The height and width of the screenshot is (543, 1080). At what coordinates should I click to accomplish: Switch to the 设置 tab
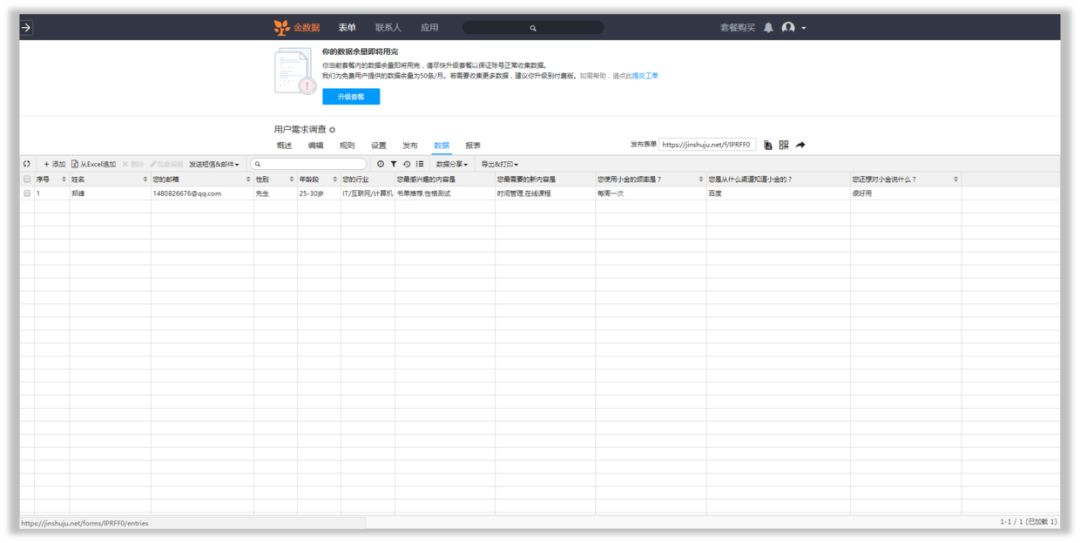(x=379, y=145)
